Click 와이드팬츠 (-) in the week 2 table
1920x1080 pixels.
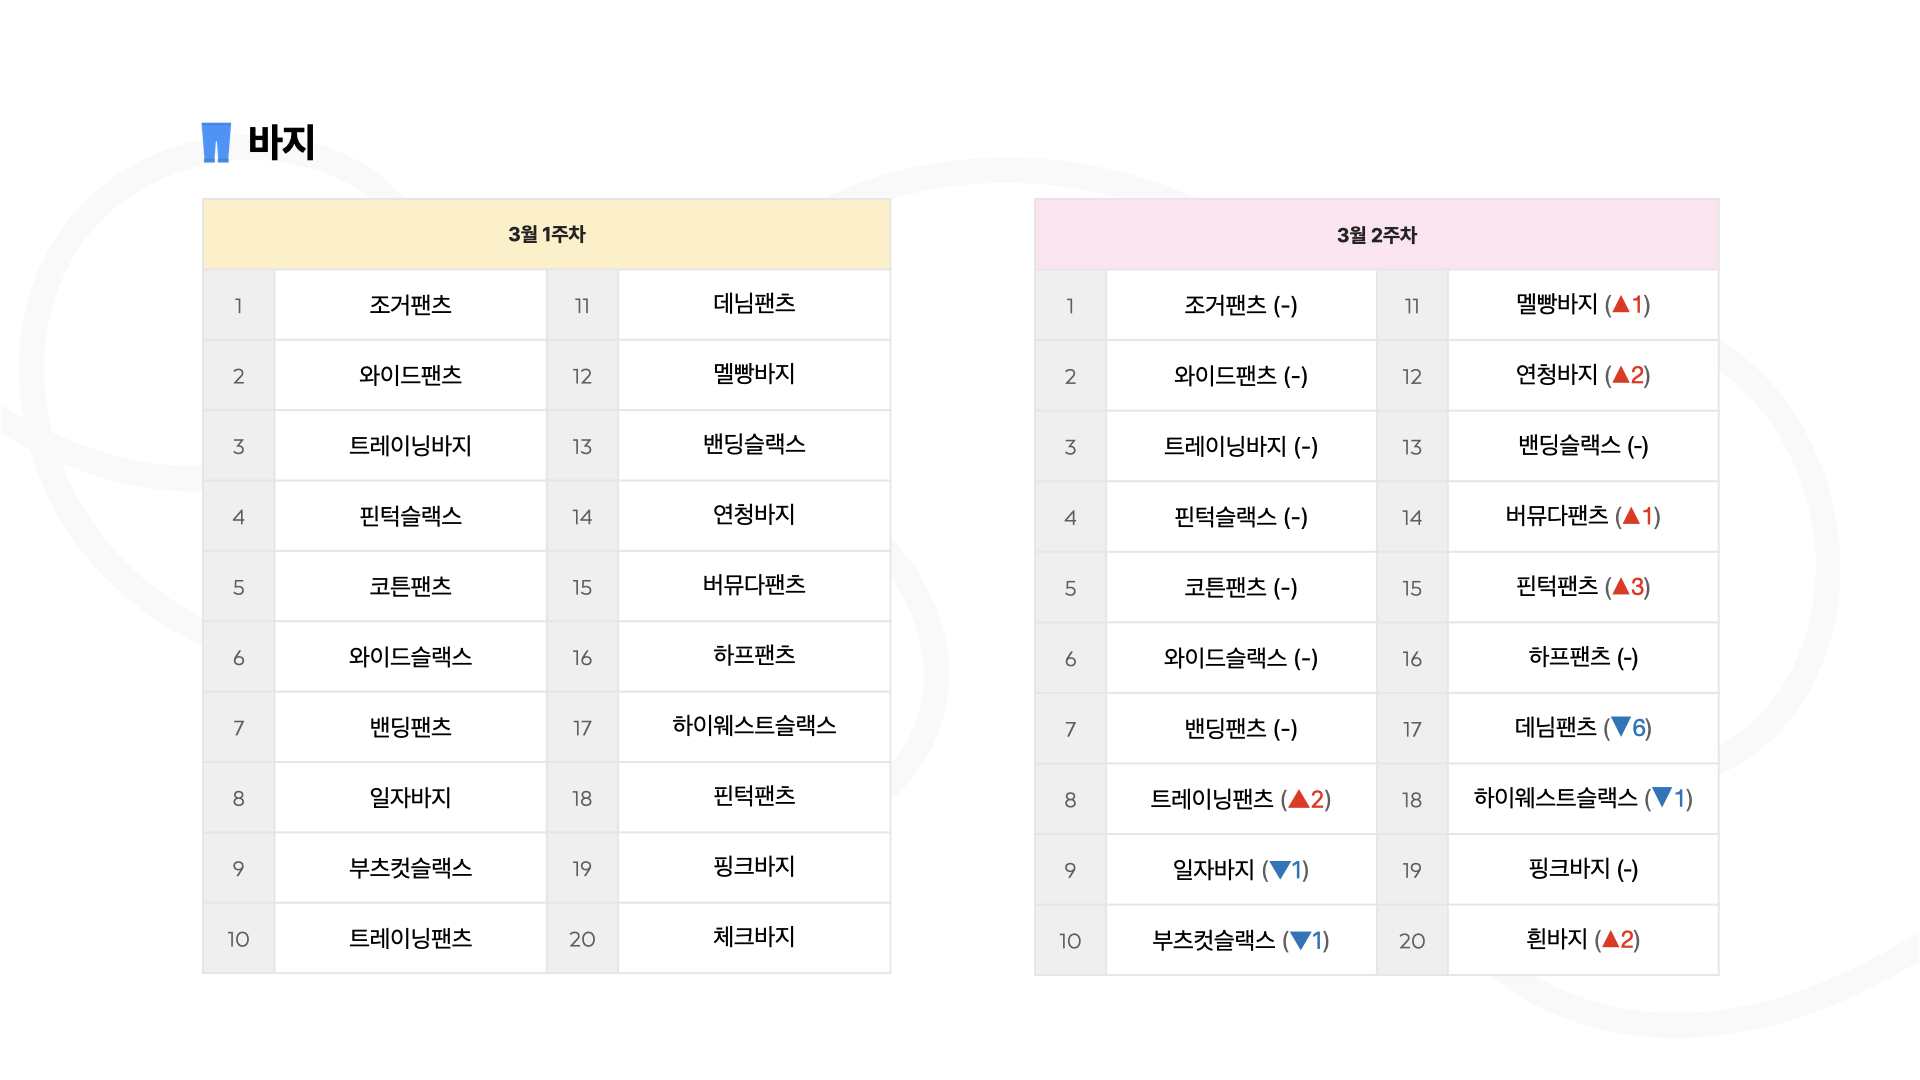tap(1240, 376)
